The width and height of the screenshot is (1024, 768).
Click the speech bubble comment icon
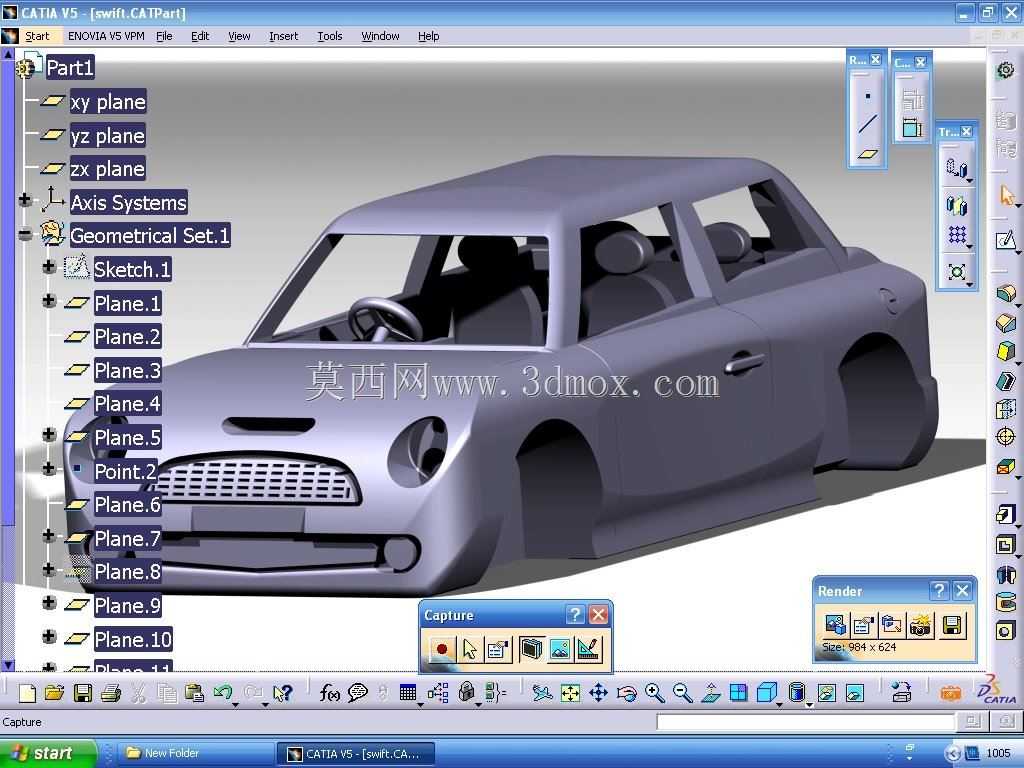click(x=357, y=692)
